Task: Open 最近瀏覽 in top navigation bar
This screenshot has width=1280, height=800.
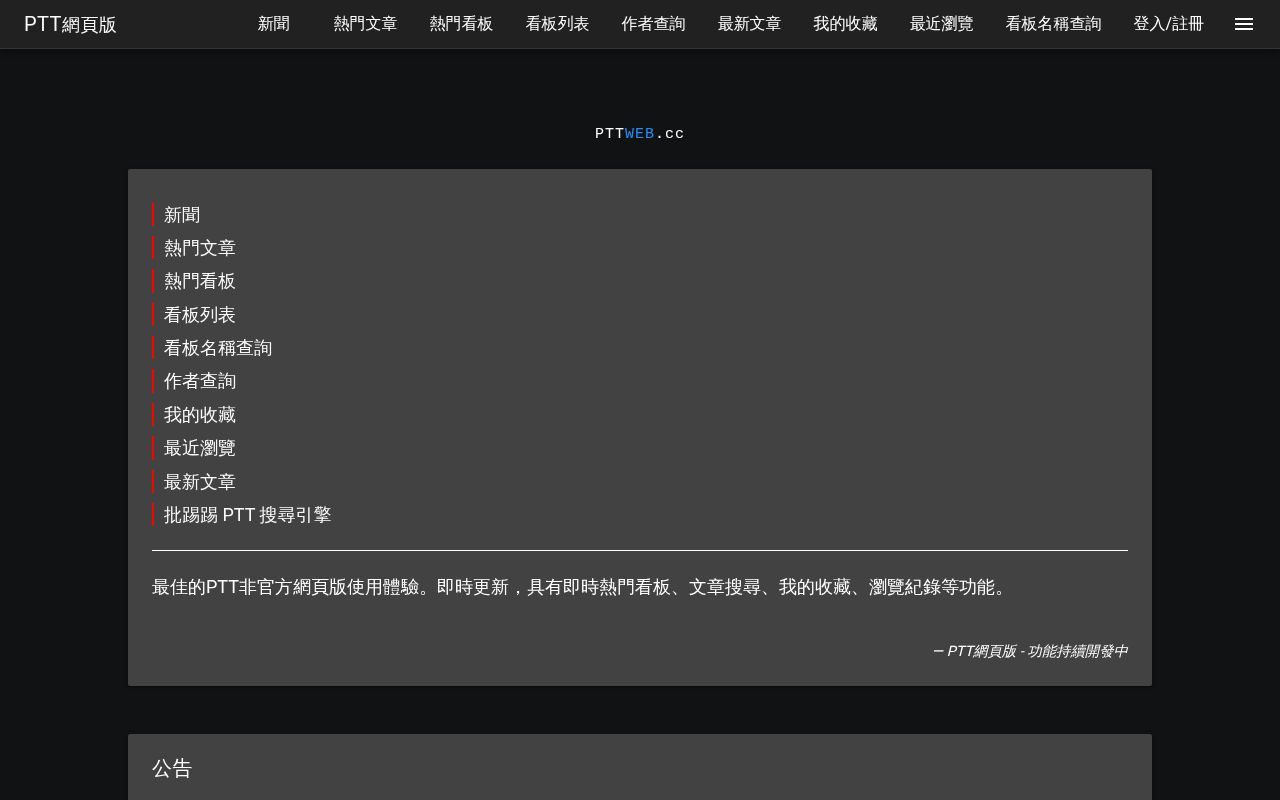Action: pyautogui.click(x=941, y=24)
